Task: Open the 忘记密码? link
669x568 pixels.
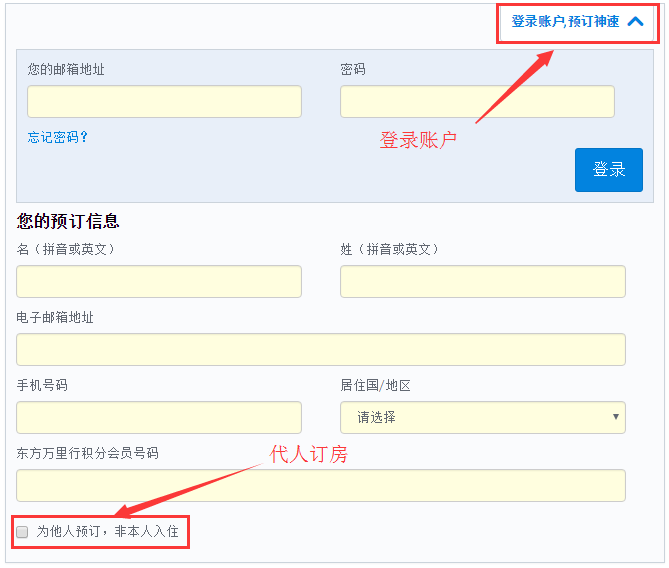Action: click(58, 137)
